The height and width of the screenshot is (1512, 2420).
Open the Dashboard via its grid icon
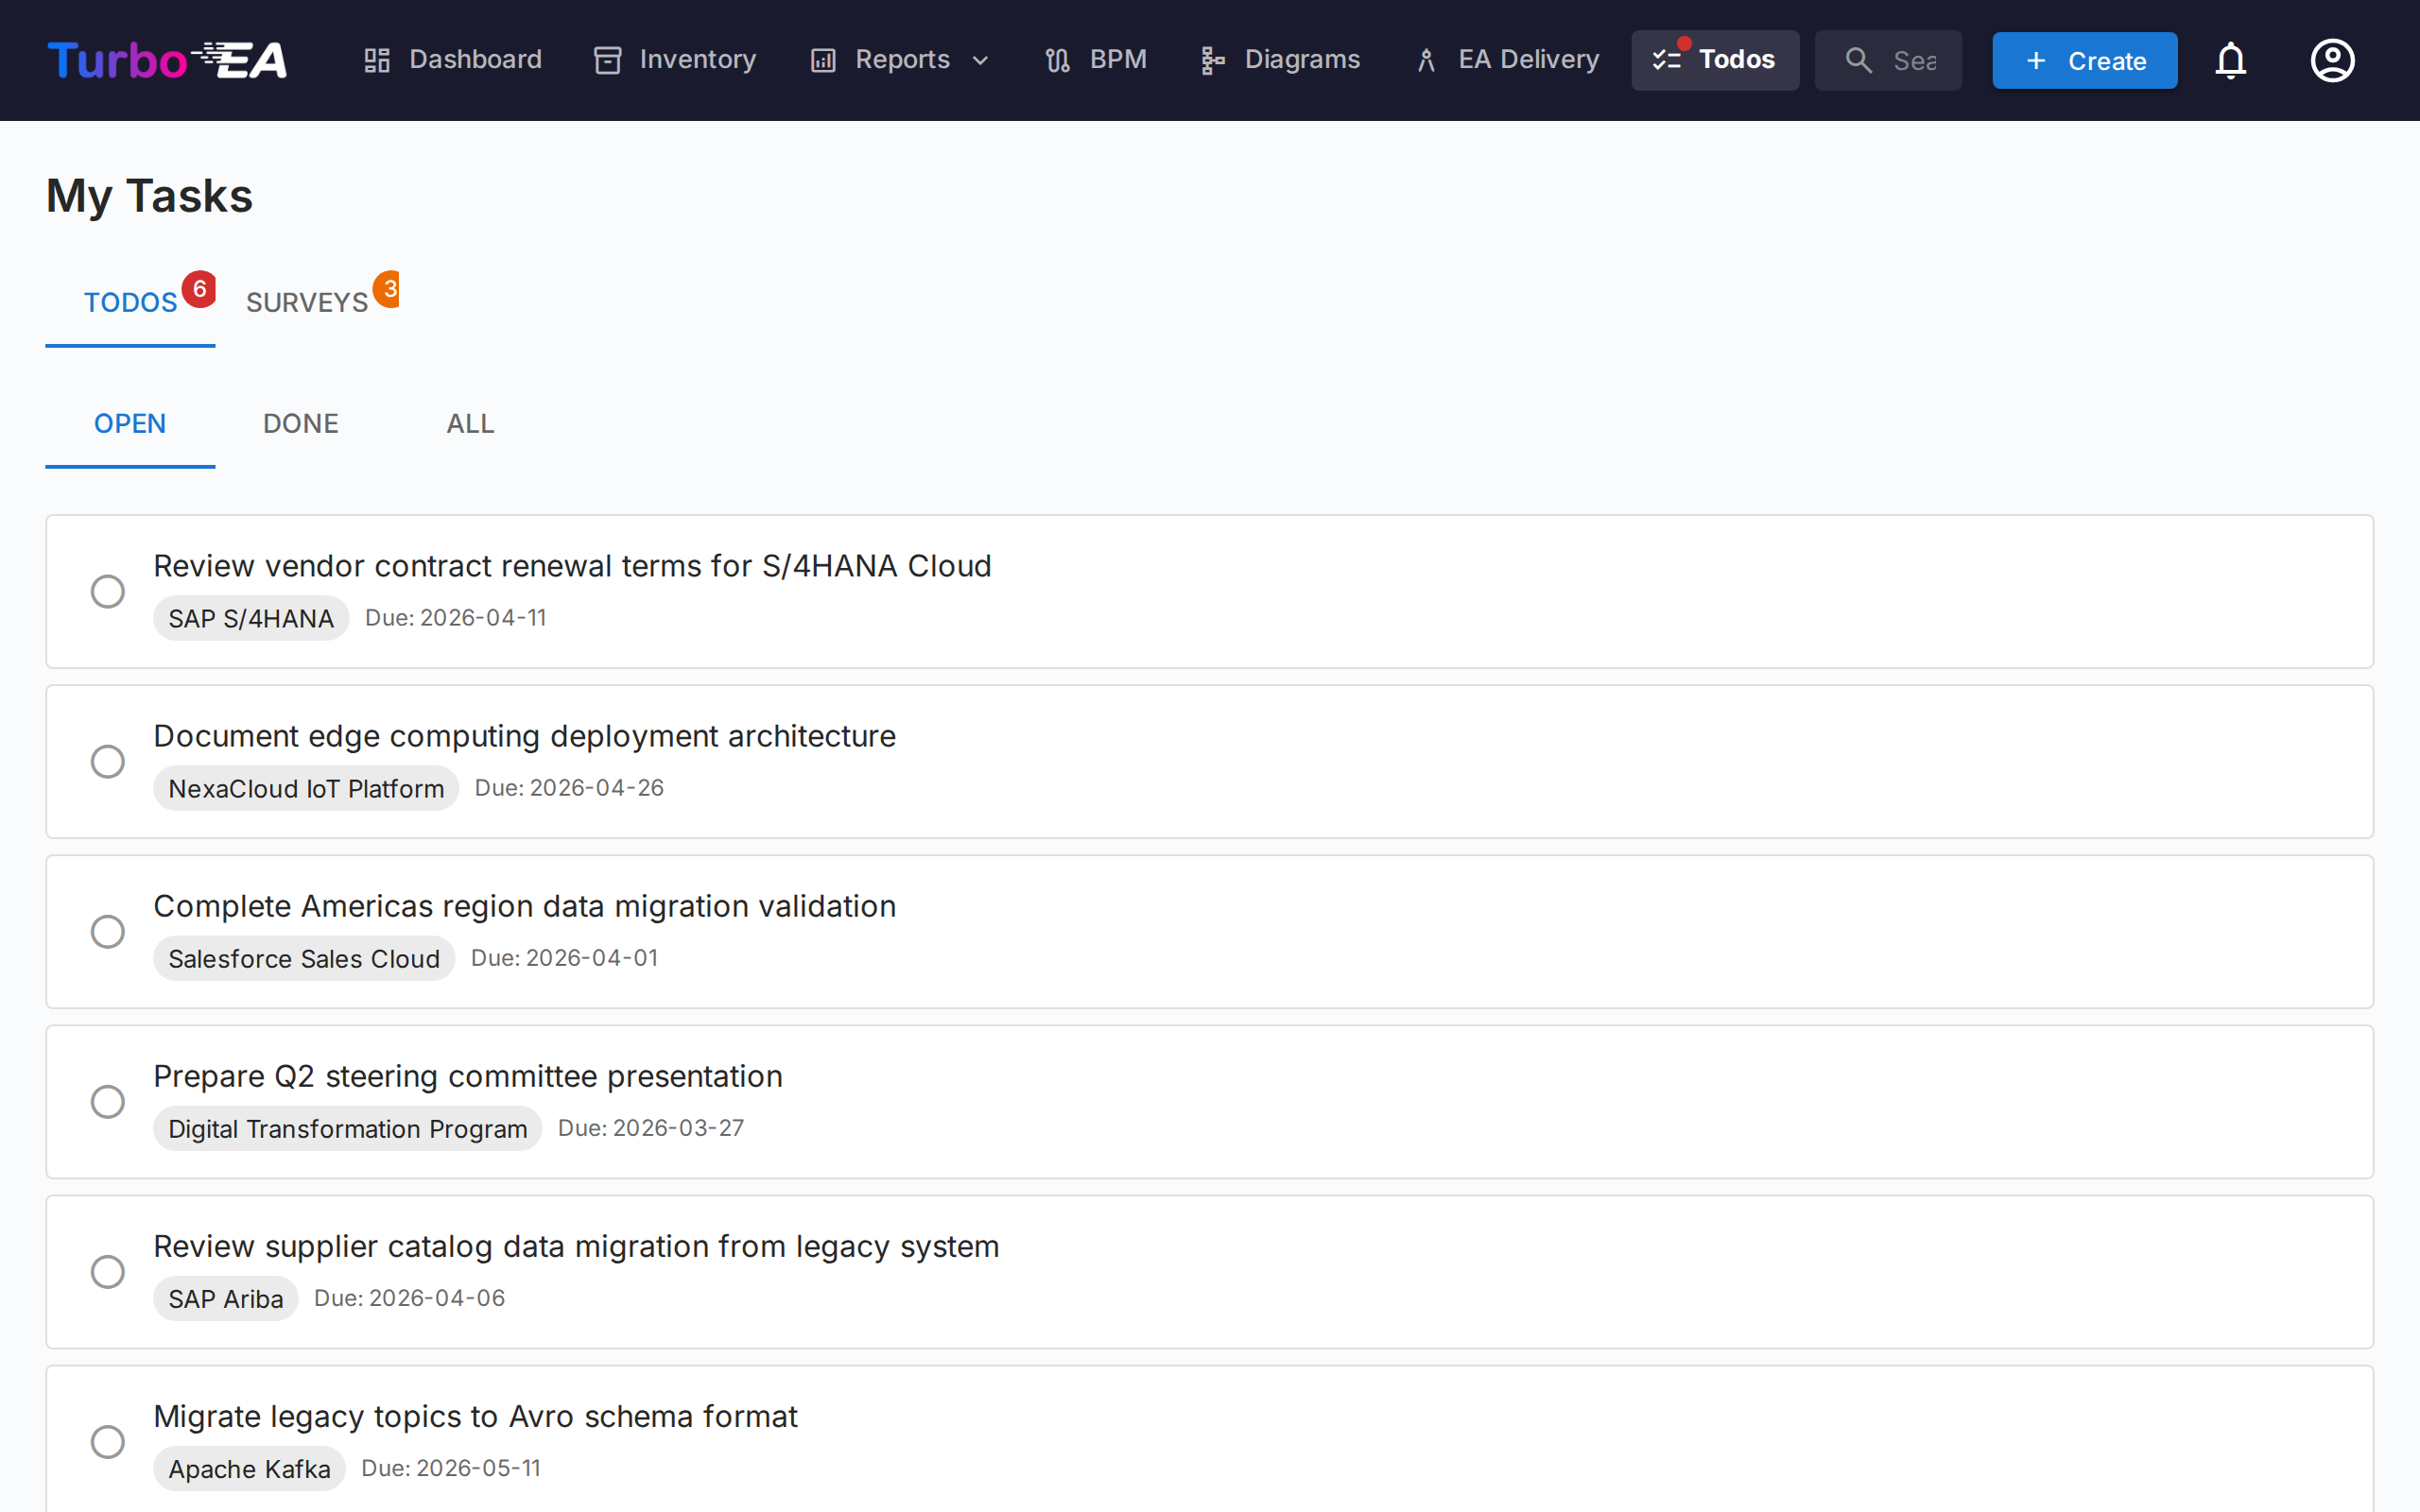(x=377, y=60)
